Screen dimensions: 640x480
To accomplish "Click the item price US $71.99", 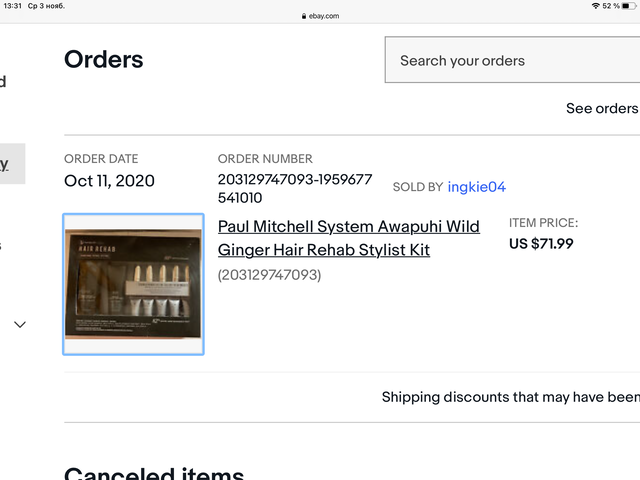I will click(541, 243).
